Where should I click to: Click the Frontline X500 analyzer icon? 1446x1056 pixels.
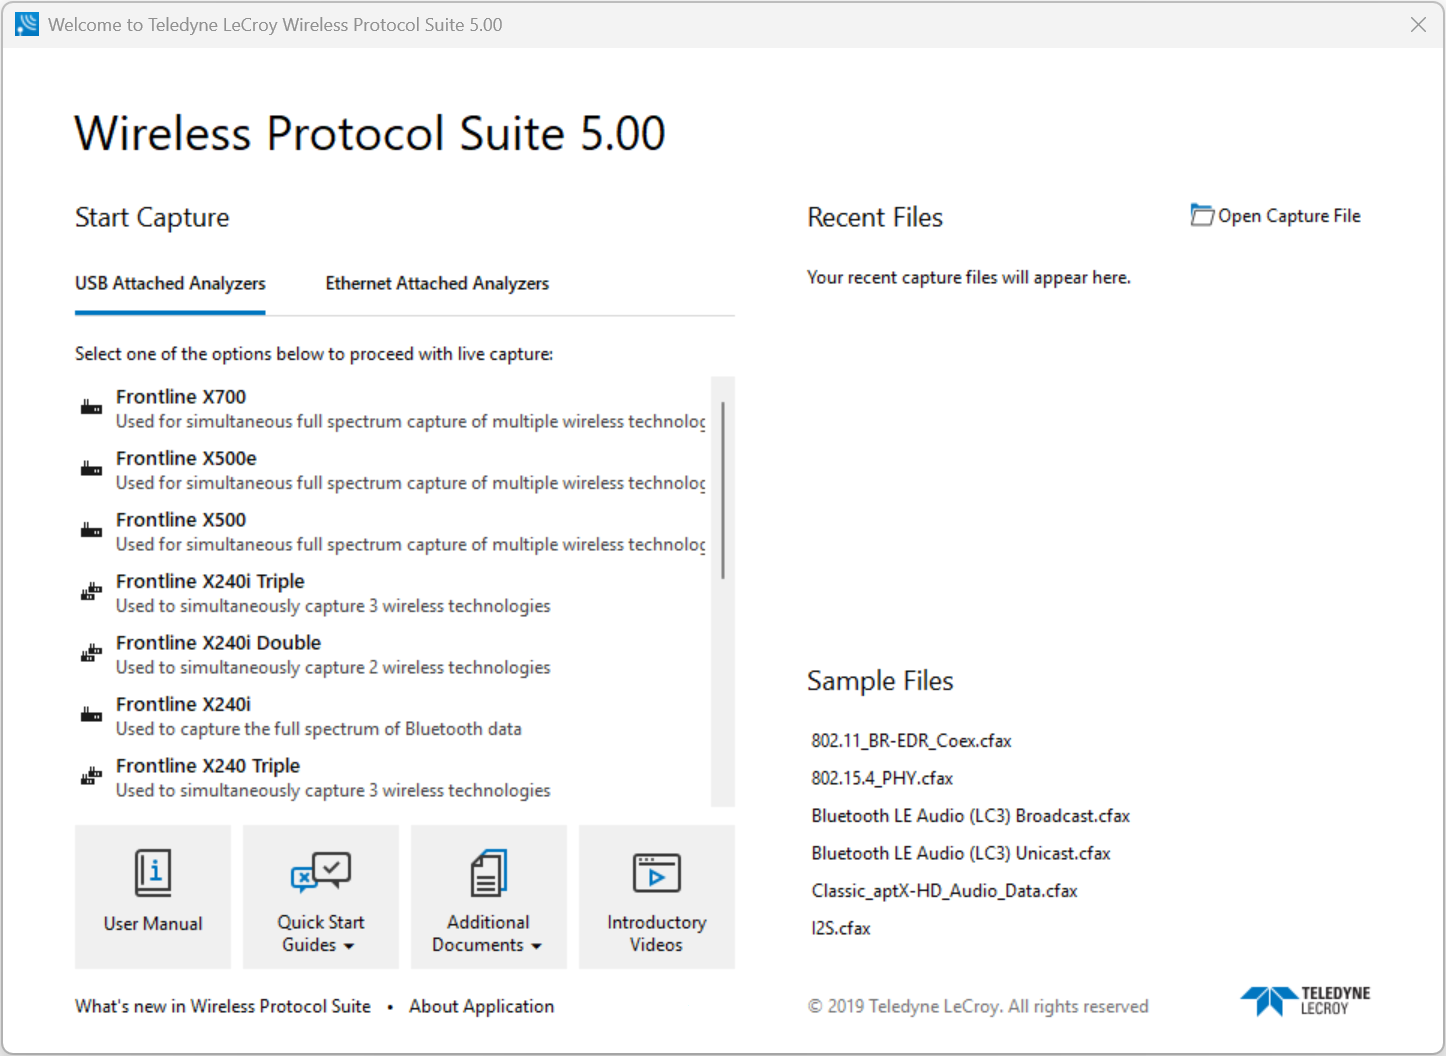91,530
